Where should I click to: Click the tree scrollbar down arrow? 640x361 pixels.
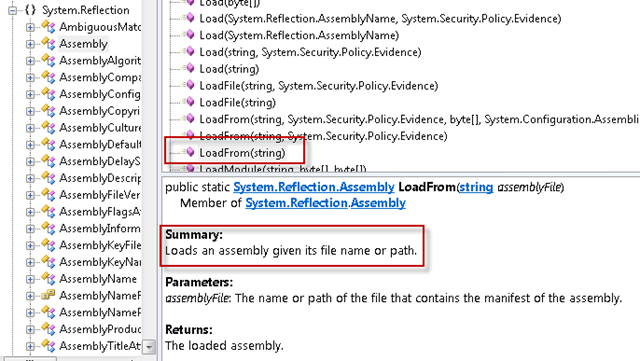point(149,347)
